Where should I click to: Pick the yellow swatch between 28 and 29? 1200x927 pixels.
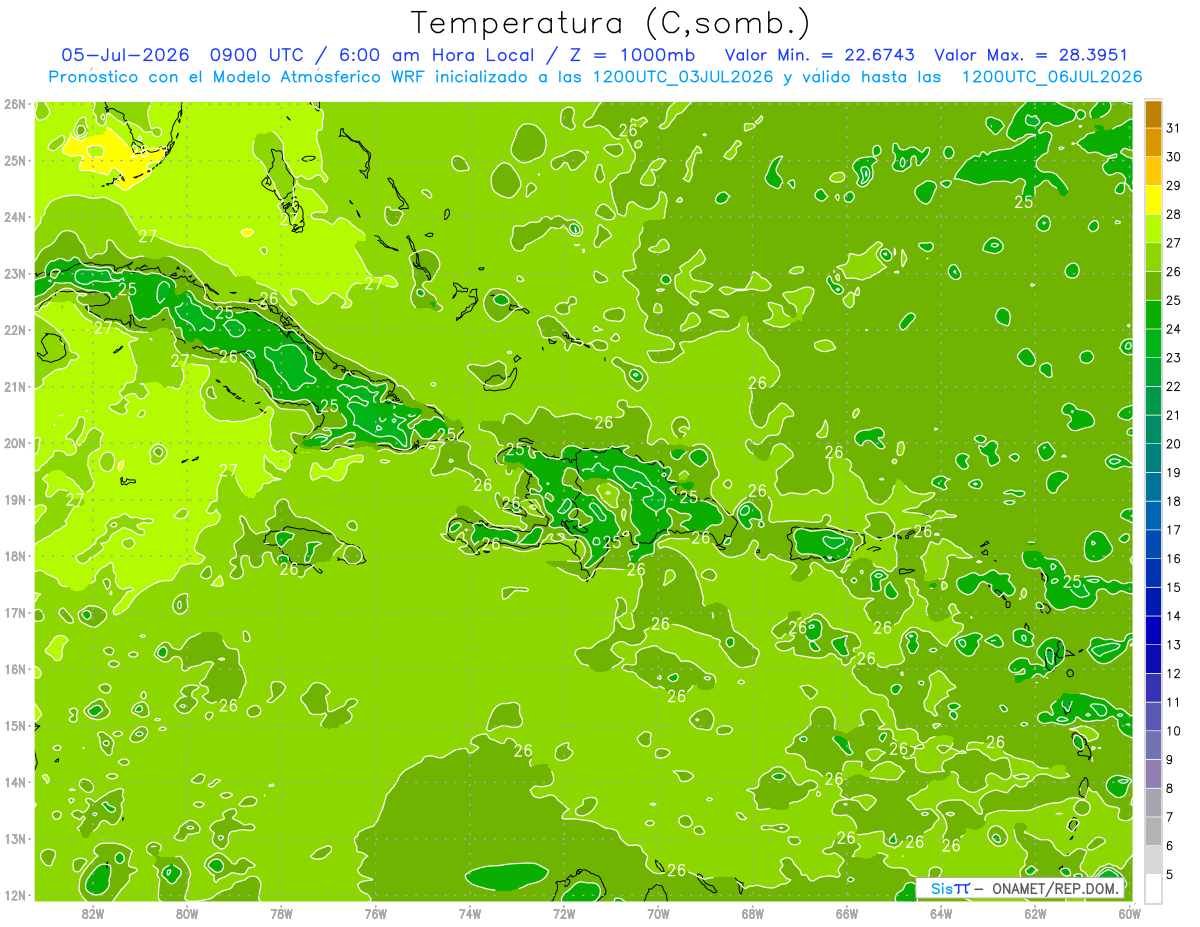(1153, 200)
